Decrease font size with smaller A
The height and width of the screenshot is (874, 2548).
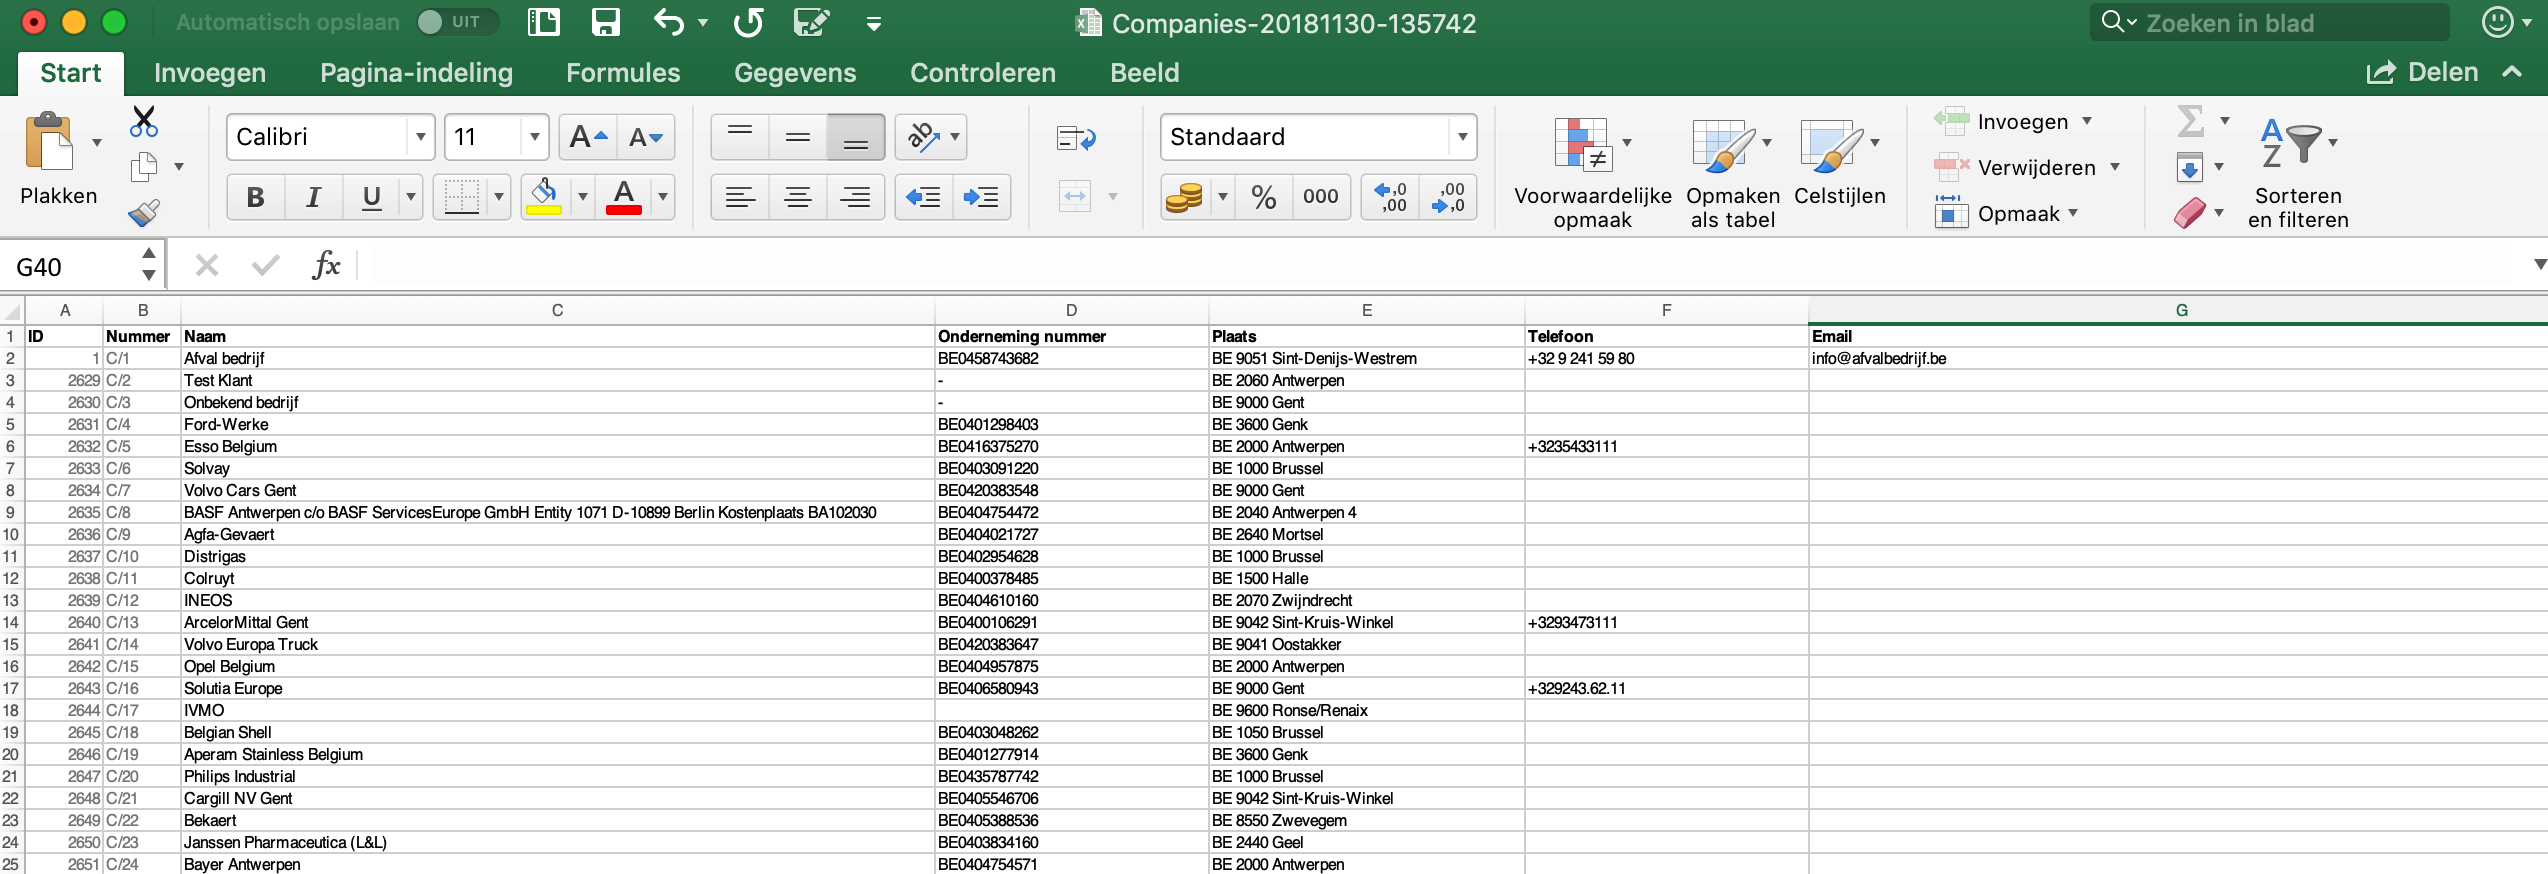pyautogui.click(x=646, y=137)
